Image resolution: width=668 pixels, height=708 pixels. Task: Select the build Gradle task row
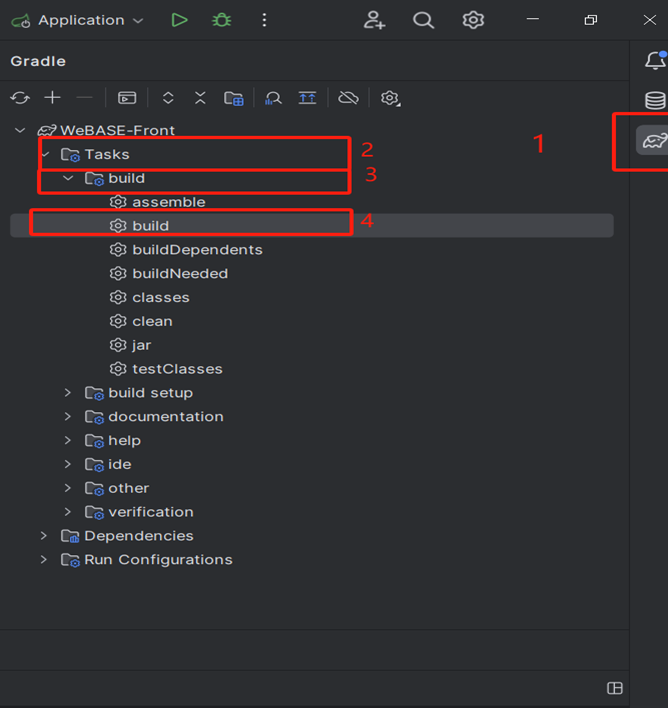pos(312,226)
